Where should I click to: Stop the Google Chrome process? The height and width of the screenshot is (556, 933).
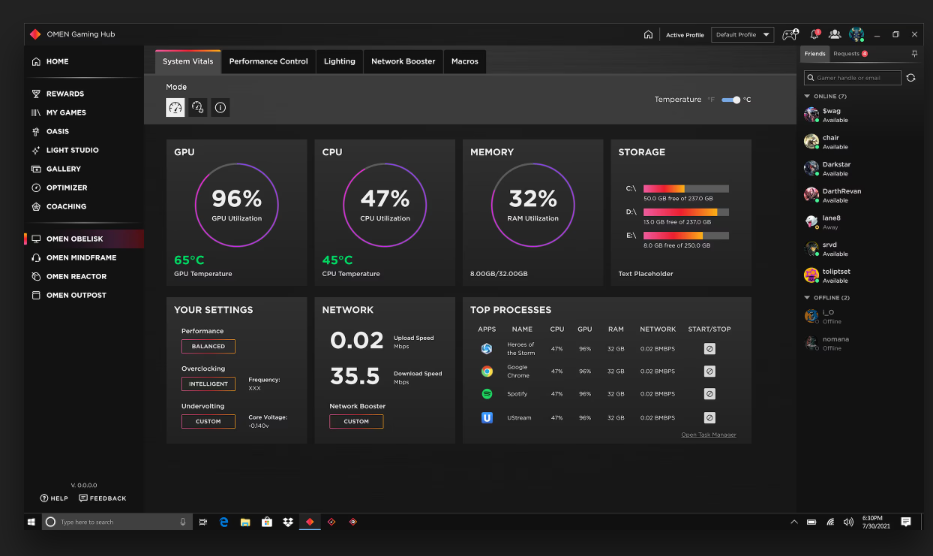coord(709,371)
